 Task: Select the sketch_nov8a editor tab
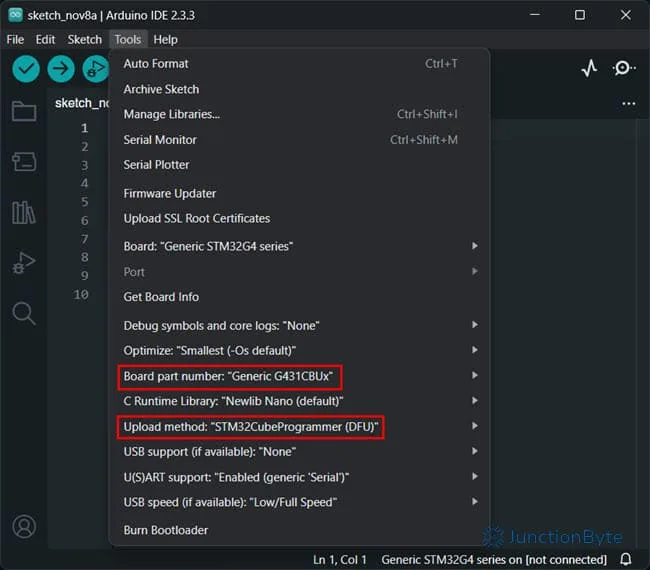click(82, 103)
